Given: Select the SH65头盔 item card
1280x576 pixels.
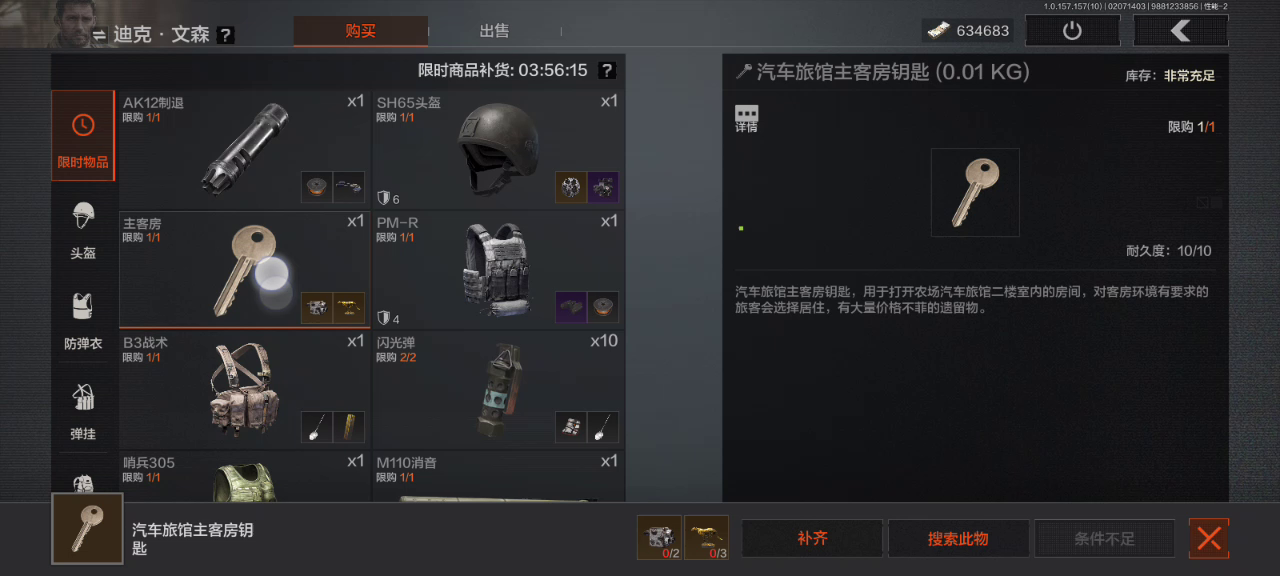Looking at the screenshot, I should 498,148.
